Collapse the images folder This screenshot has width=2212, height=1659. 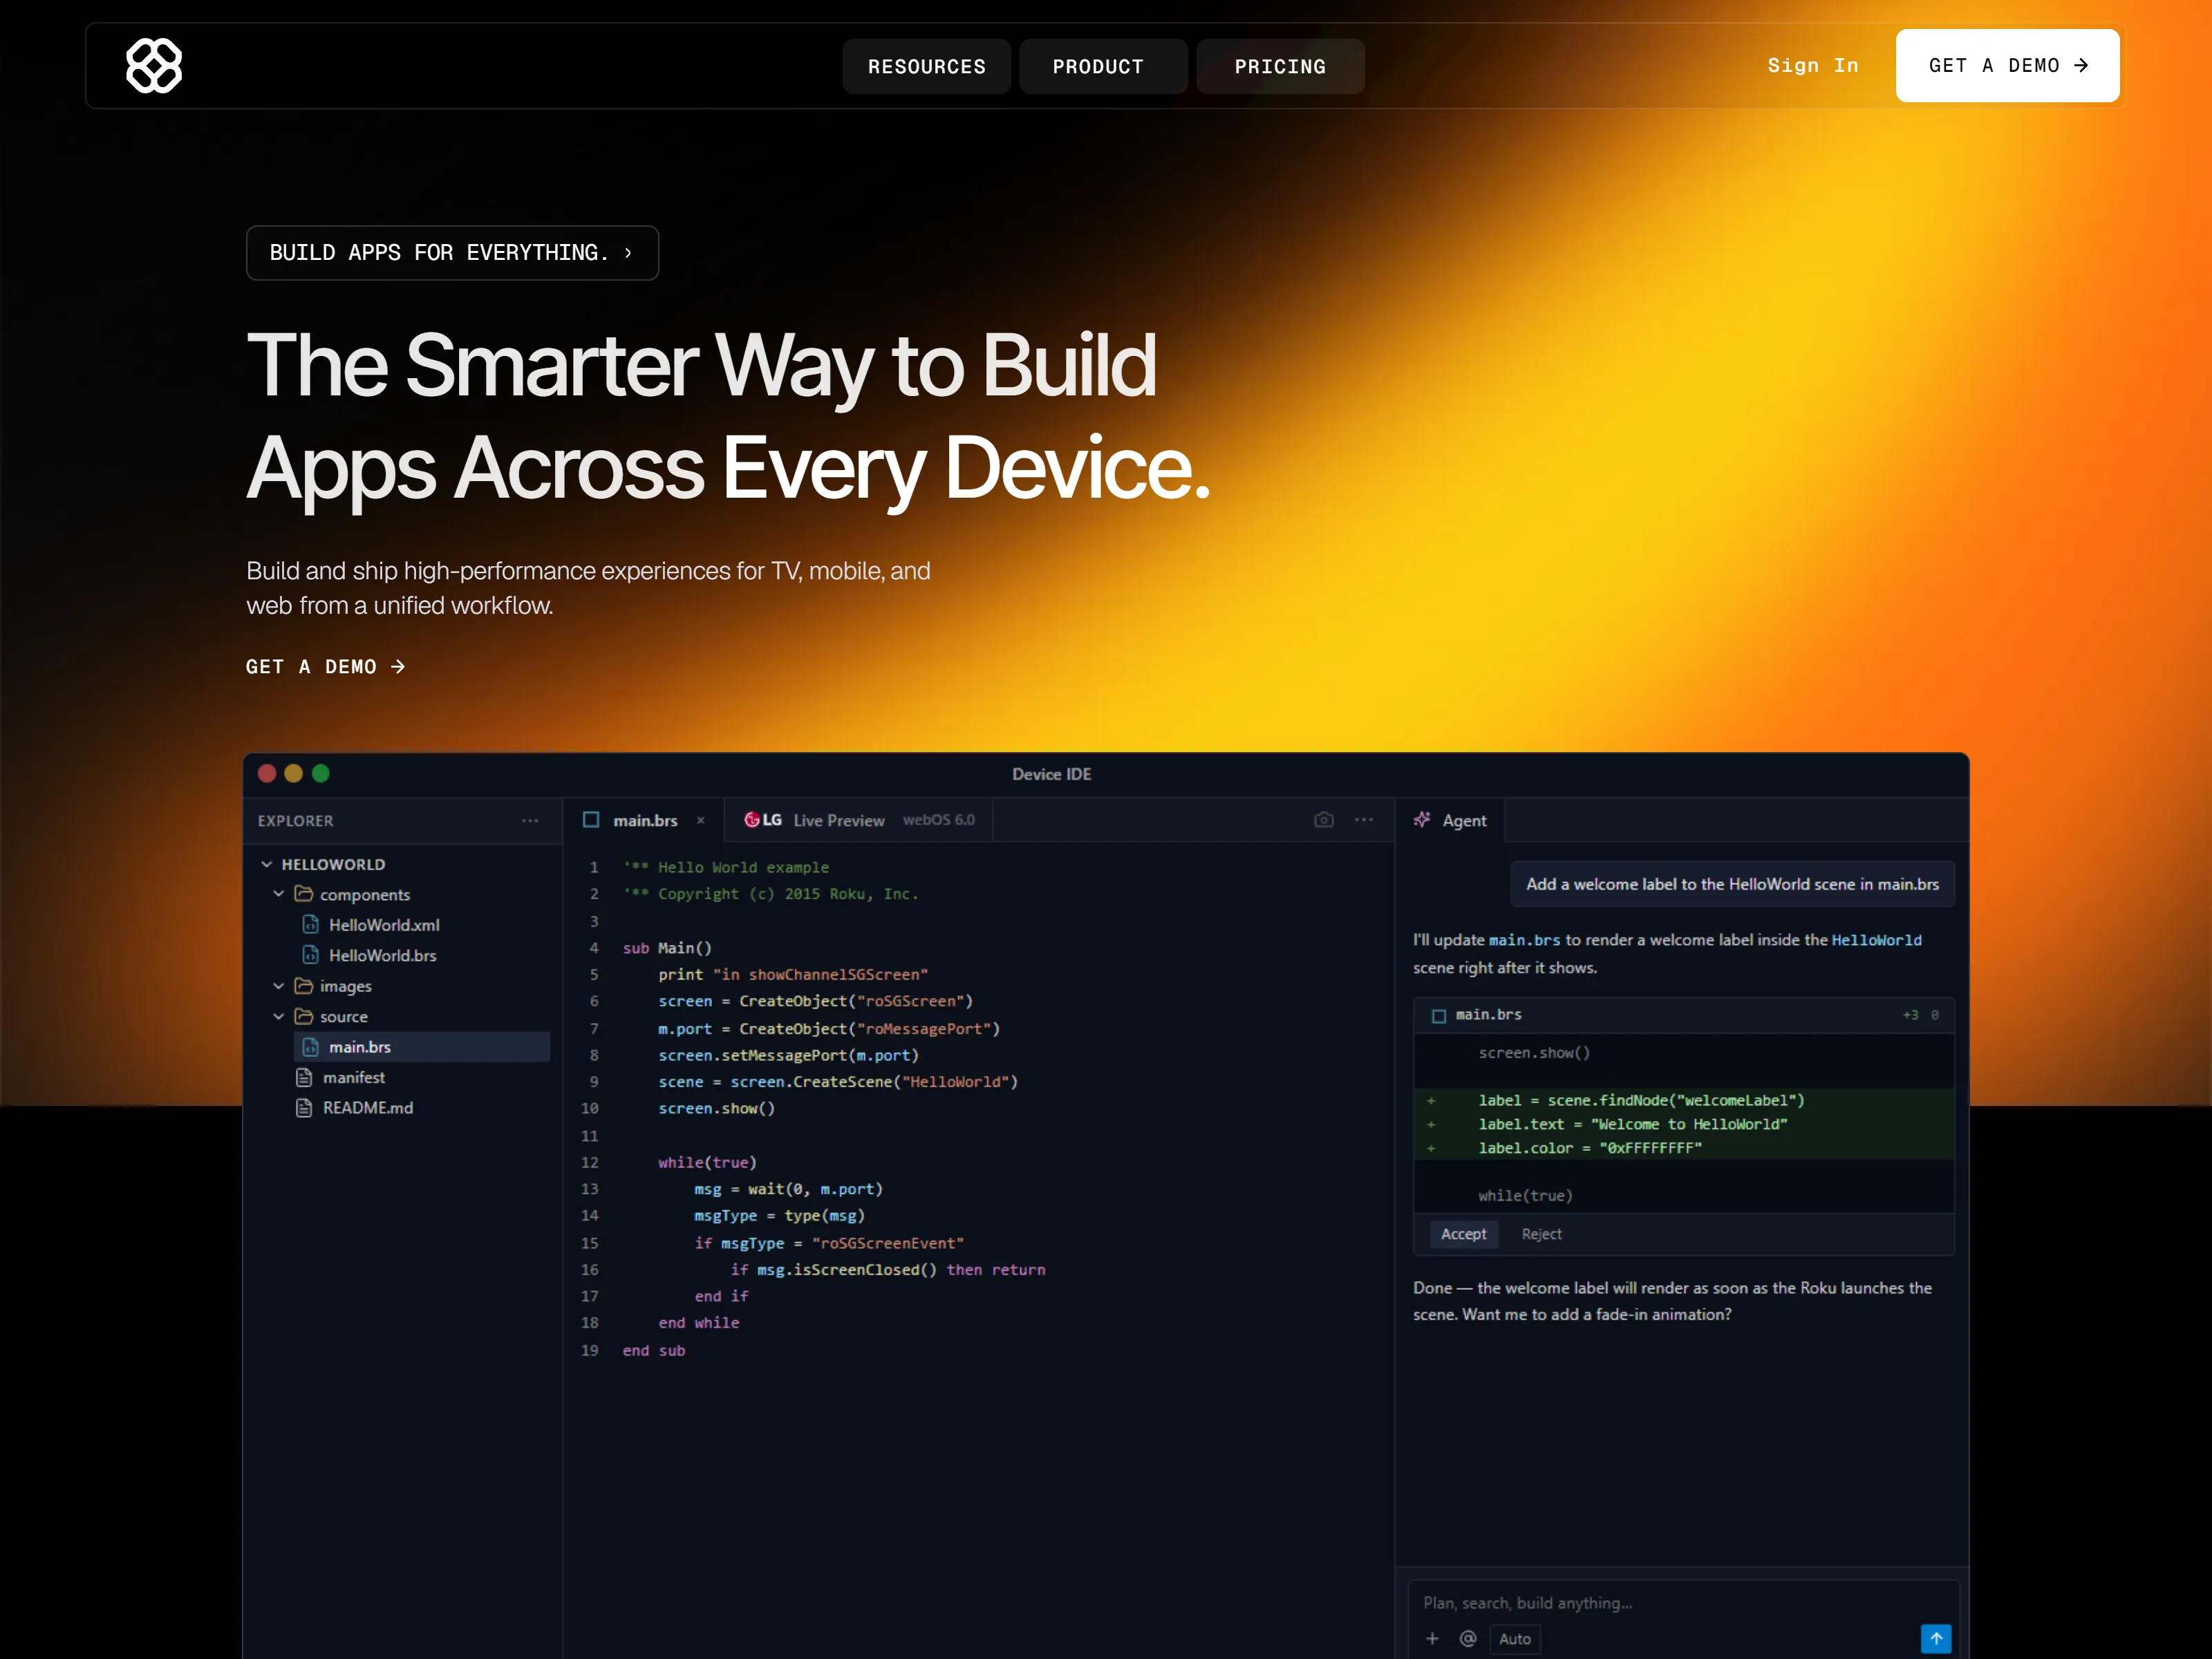pos(279,986)
